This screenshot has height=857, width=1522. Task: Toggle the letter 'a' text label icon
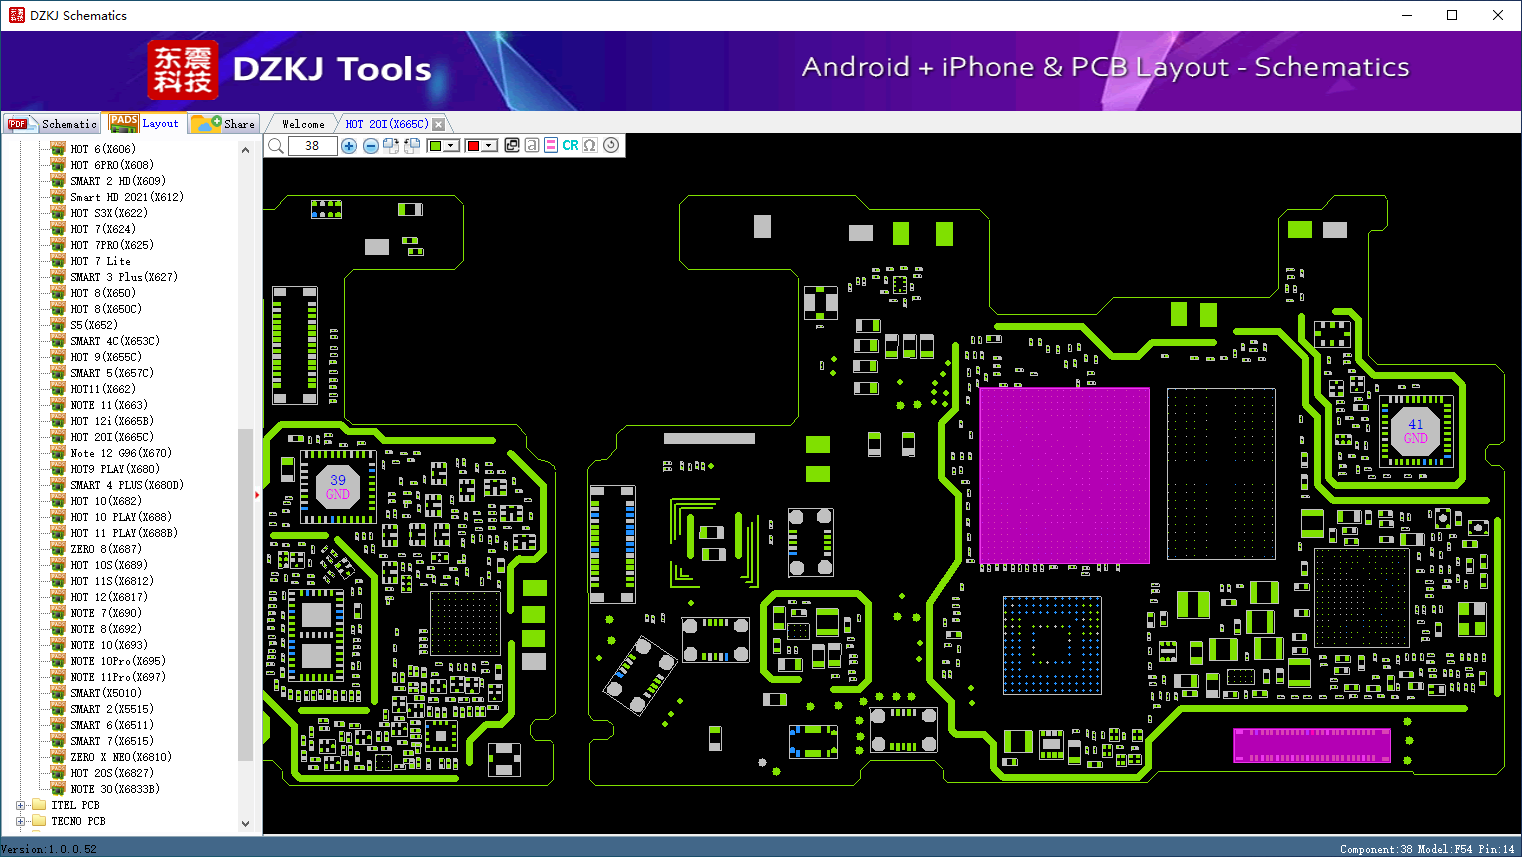532,145
